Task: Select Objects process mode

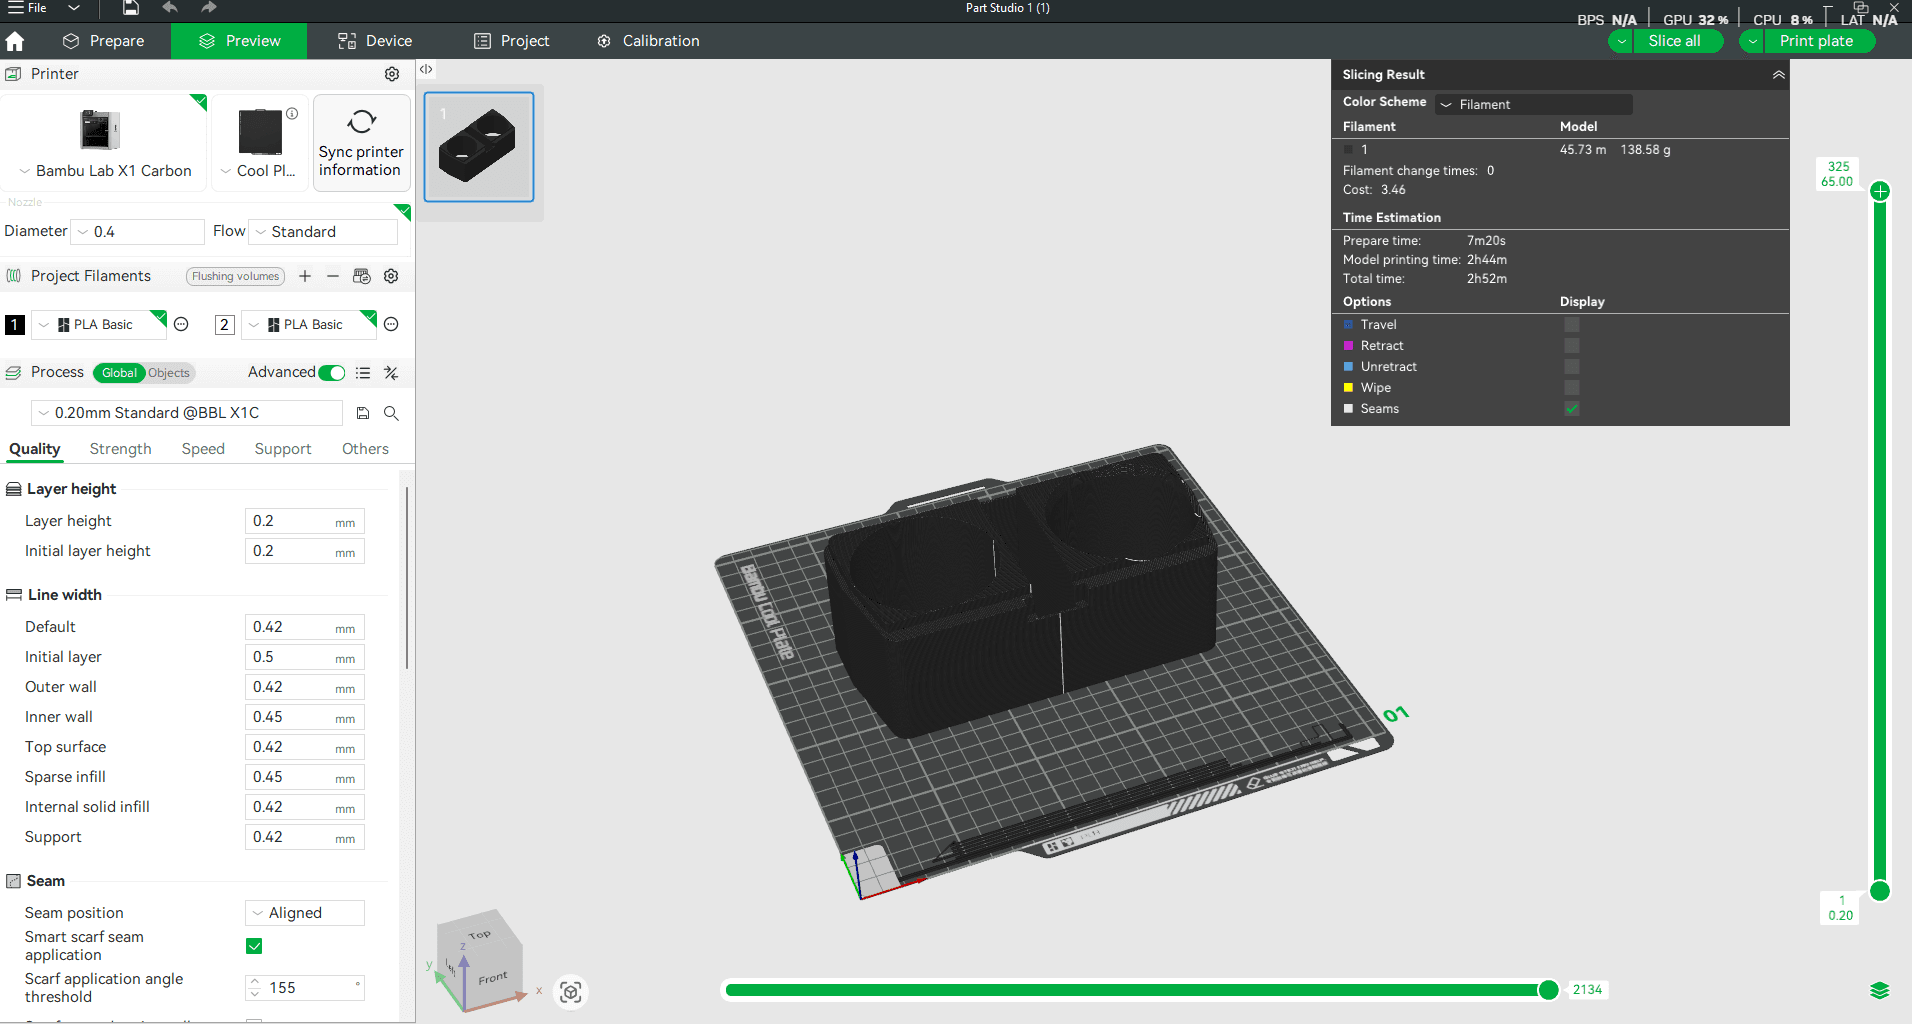Action: tap(169, 373)
